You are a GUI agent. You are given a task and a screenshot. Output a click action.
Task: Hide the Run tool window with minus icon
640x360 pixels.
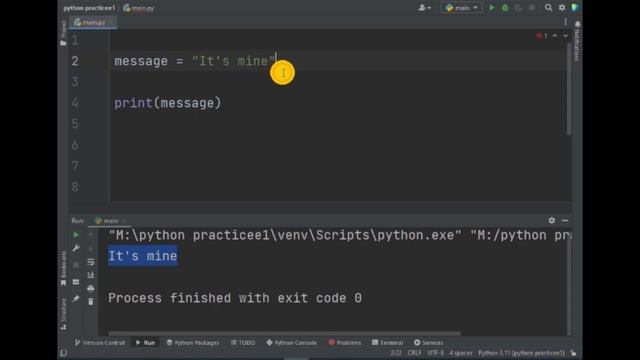point(565,220)
